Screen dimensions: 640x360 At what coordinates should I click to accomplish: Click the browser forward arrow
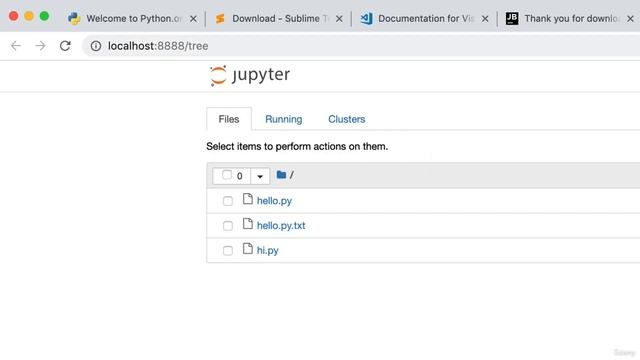pyautogui.click(x=40, y=46)
